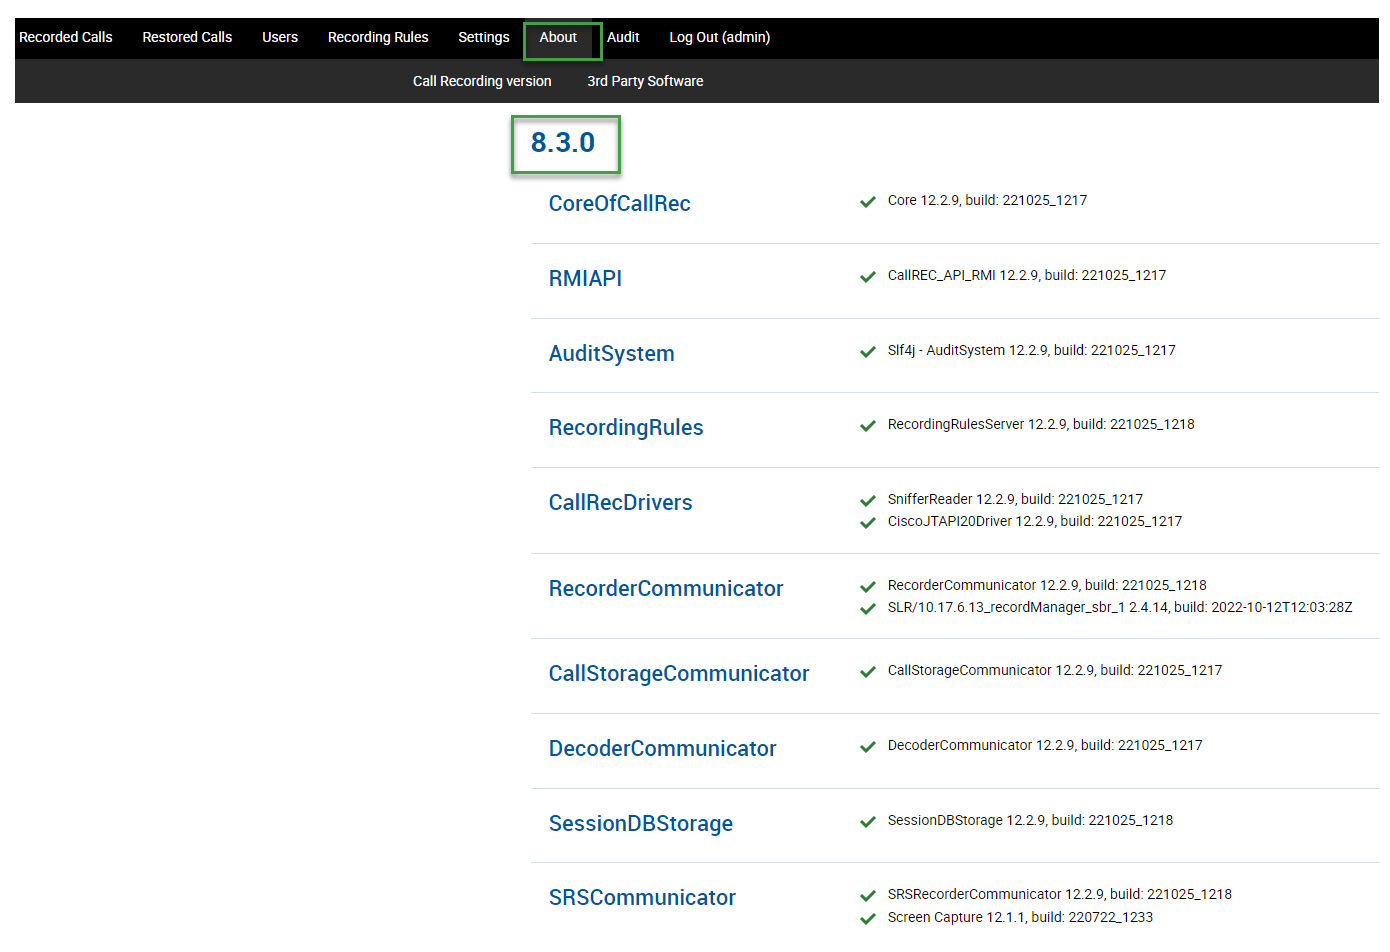1390x952 pixels.
Task: Select the Call Recording version subtab
Action: [x=482, y=81]
